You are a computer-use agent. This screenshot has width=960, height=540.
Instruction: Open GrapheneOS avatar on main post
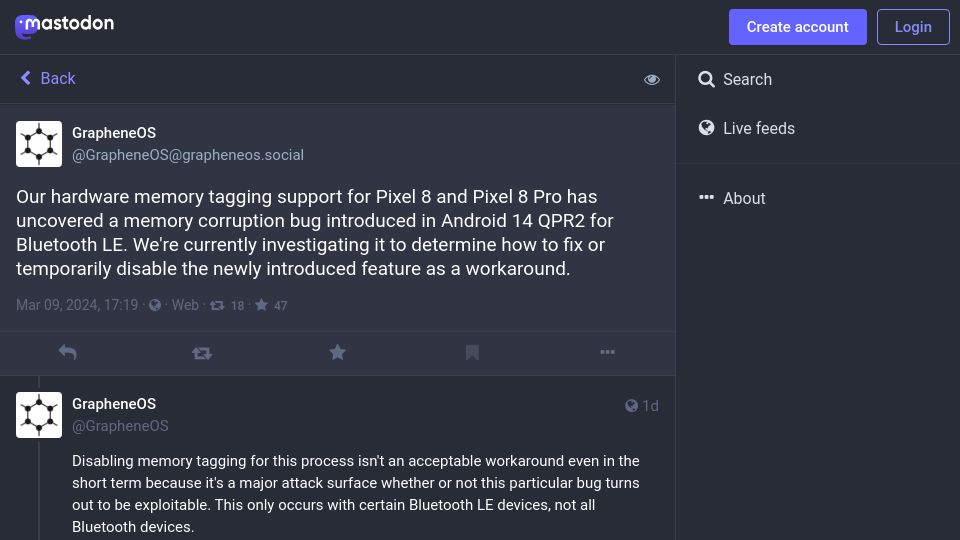pyautogui.click(x=39, y=144)
